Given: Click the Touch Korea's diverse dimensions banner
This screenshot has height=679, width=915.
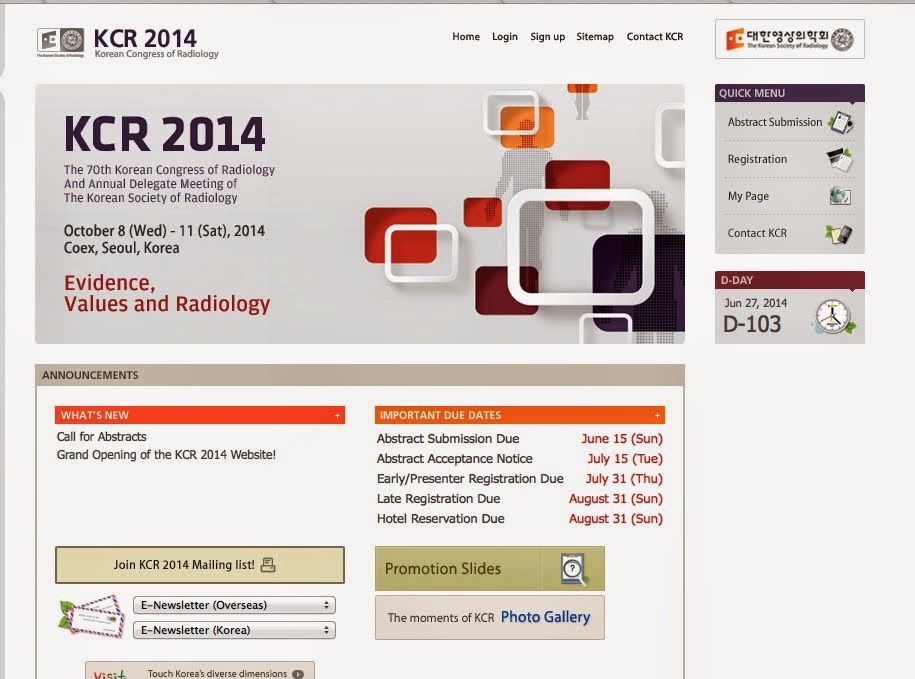Looking at the screenshot, I should [x=200, y=670].
